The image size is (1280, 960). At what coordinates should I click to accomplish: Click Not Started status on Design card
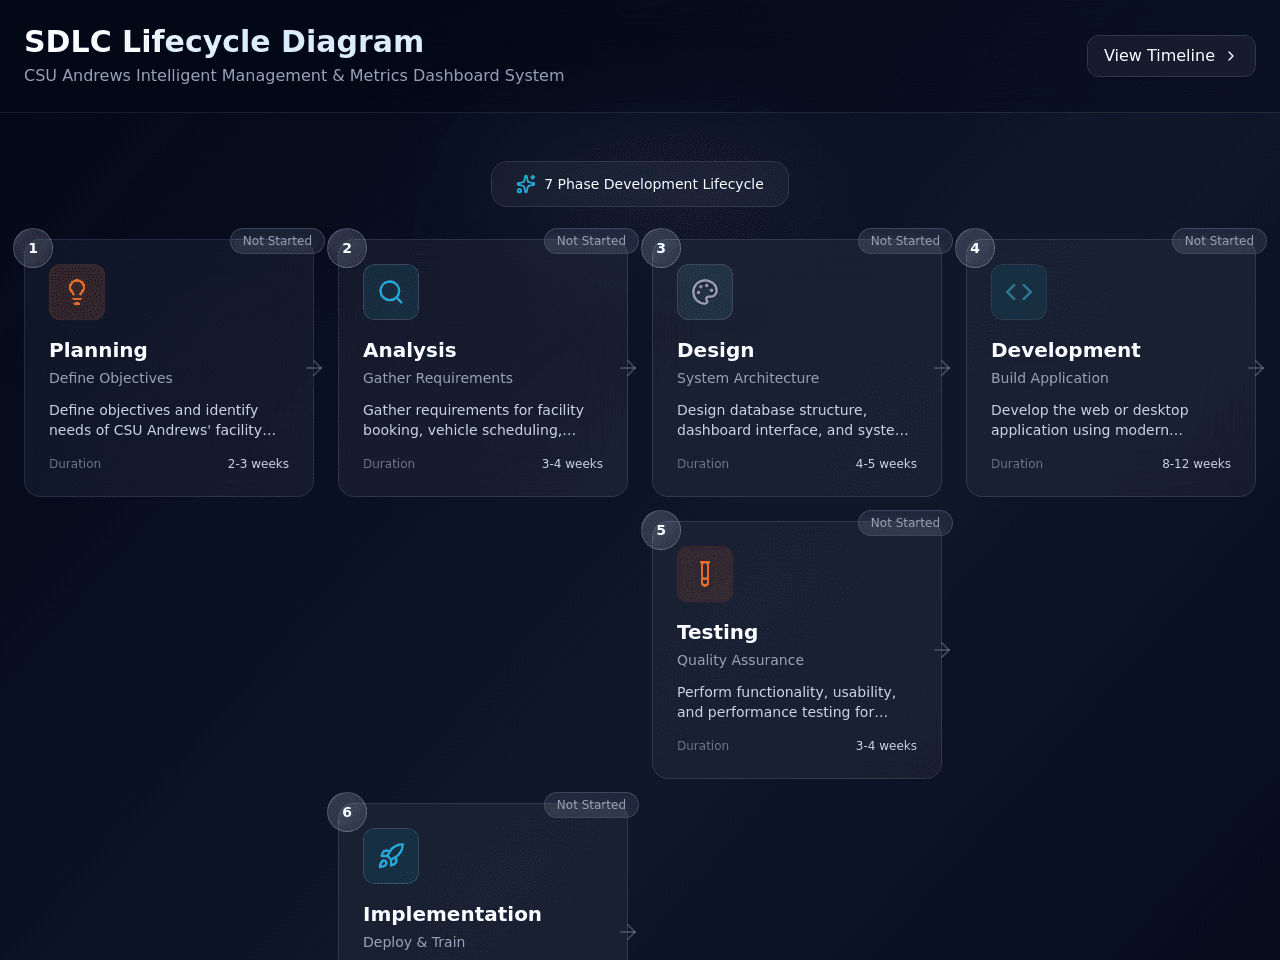pos(905,241)
